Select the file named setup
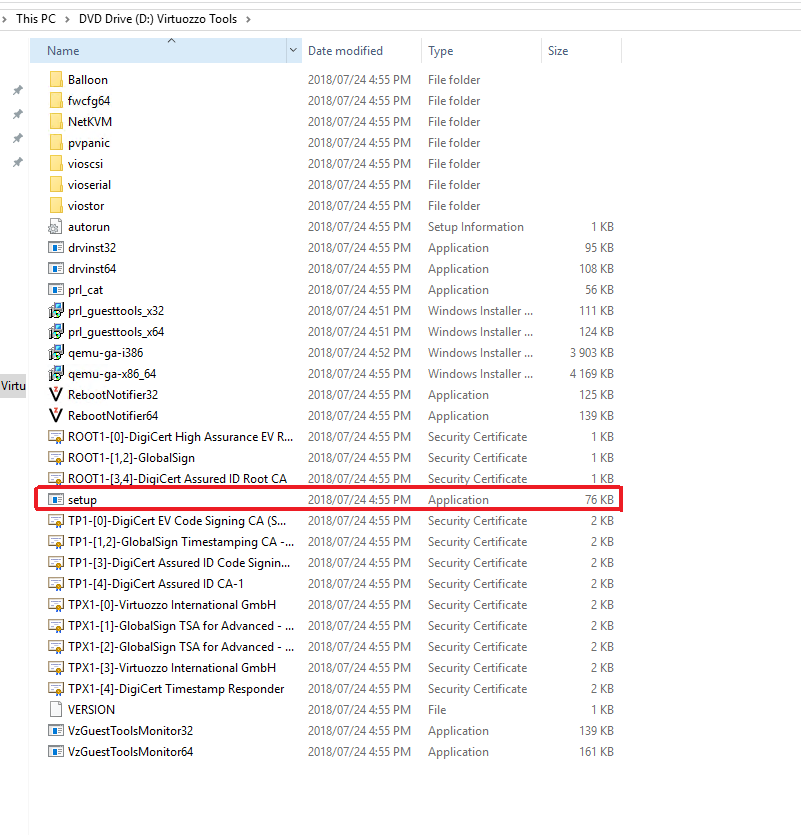Image resolution: width=801 pixels, height=835 pixels. 82,500
